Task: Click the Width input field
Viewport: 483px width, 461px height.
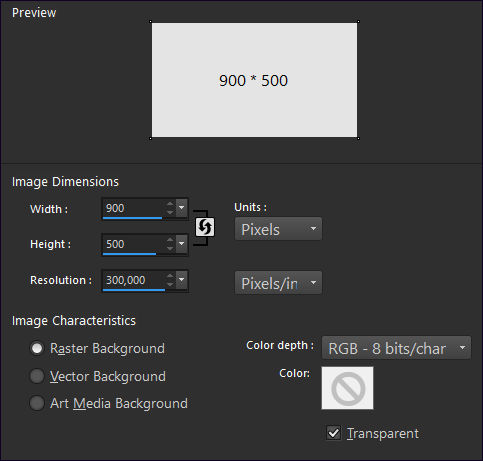Action: (133, 208)
